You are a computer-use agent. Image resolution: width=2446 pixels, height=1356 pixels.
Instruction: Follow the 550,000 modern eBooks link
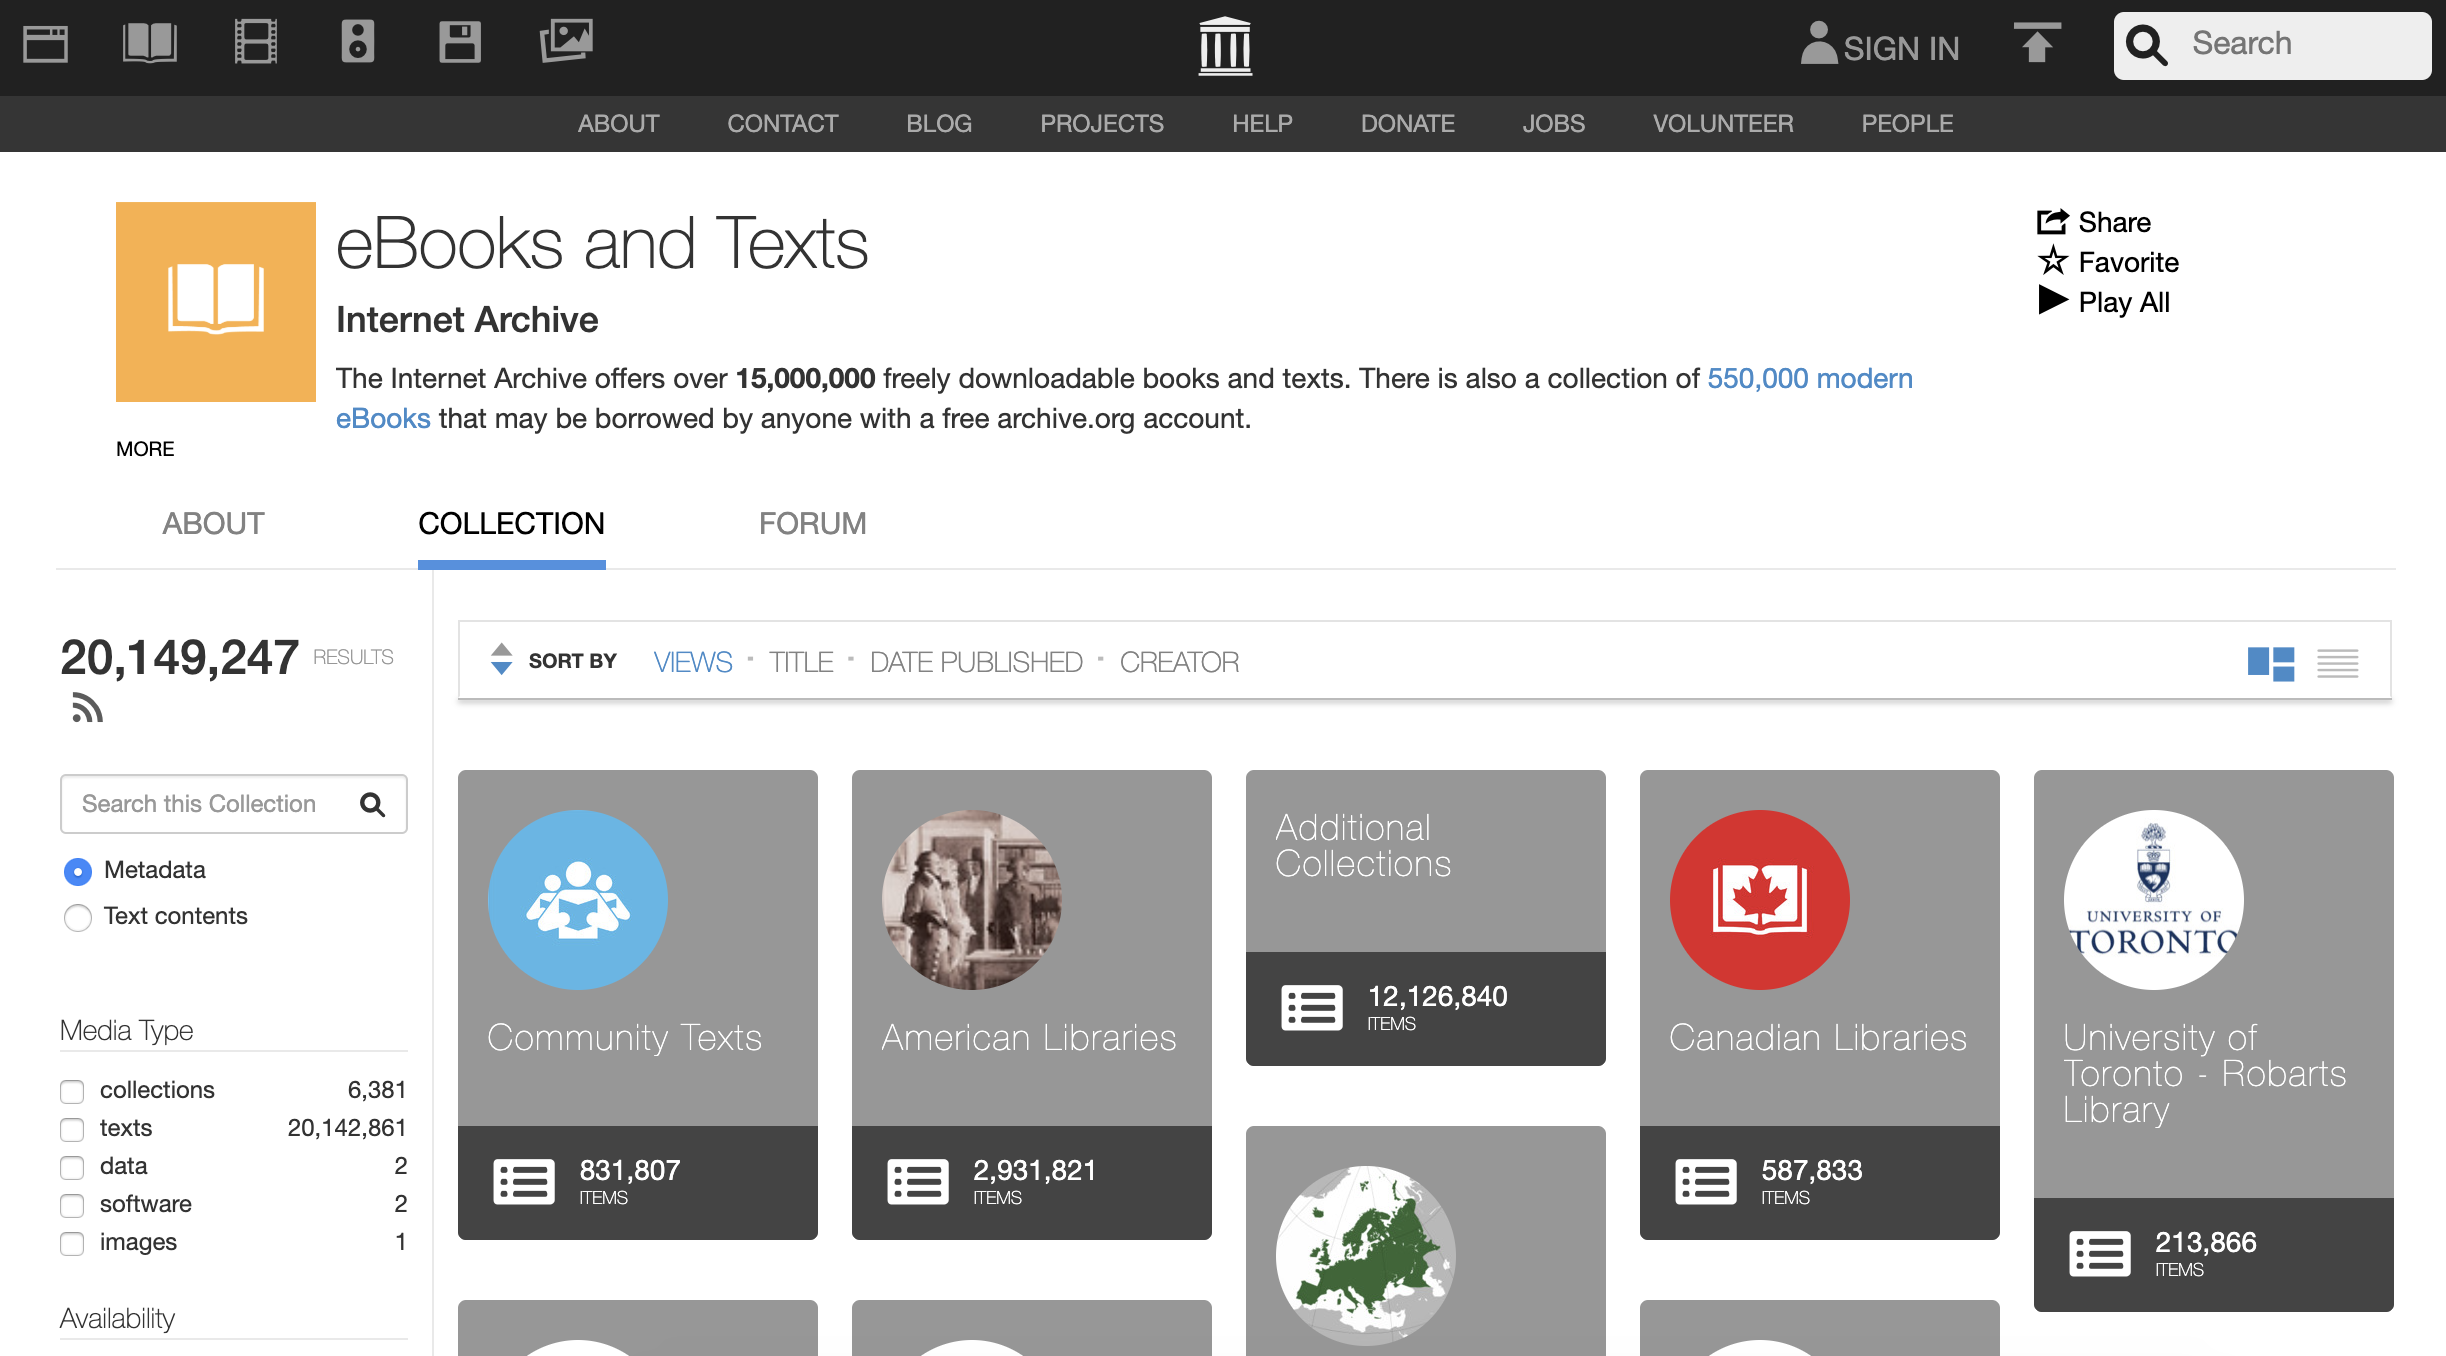[x=1808, y=379]
